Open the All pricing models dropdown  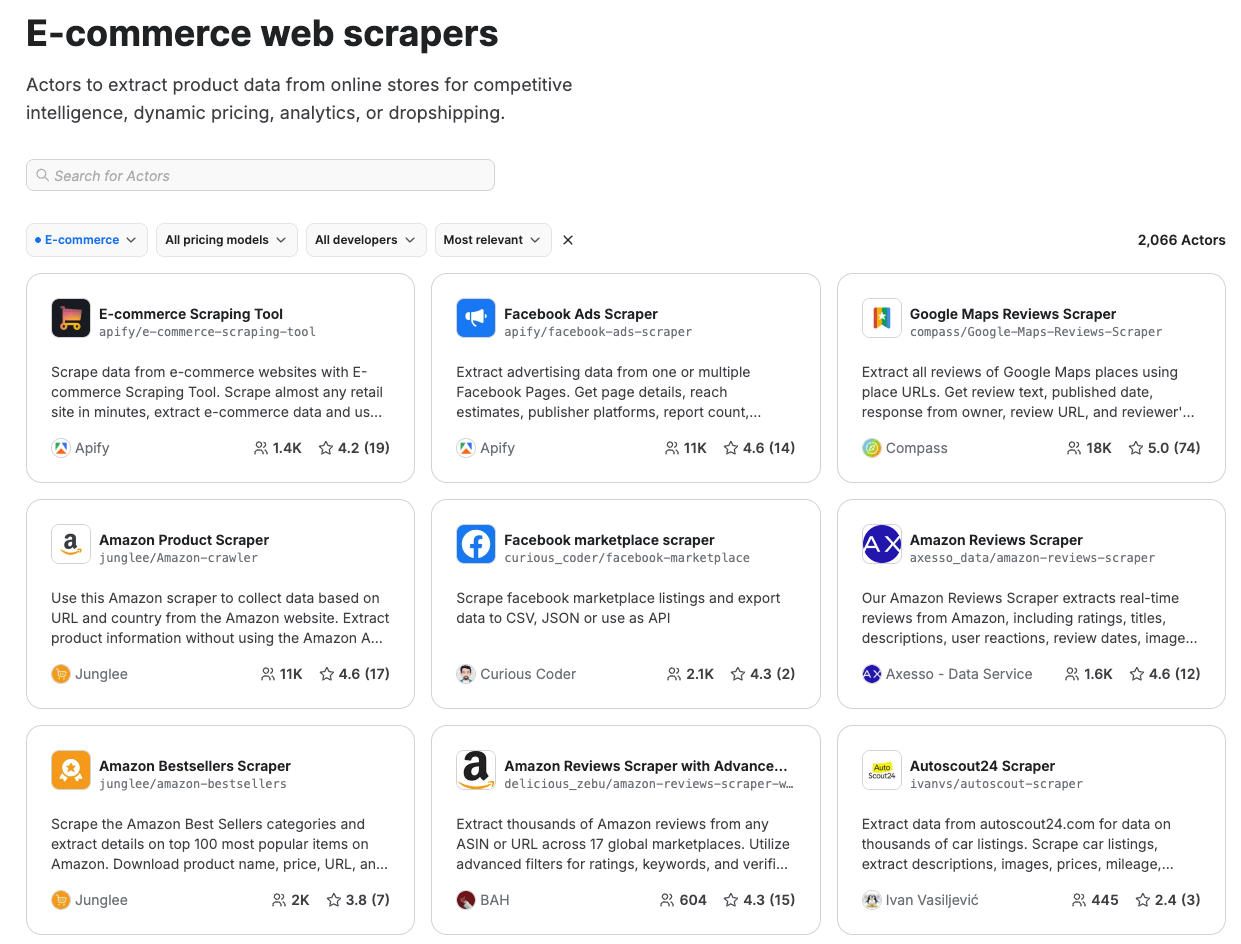tap(226, 240)
